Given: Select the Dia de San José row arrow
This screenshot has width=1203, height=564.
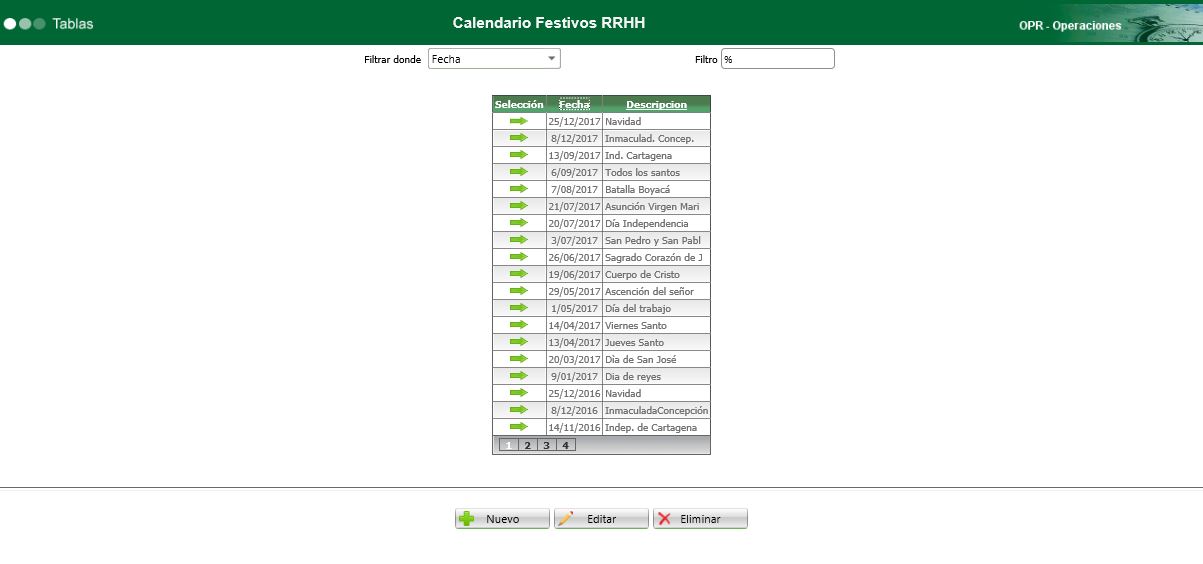Looking at the screenshot, I should click(518, 359).
